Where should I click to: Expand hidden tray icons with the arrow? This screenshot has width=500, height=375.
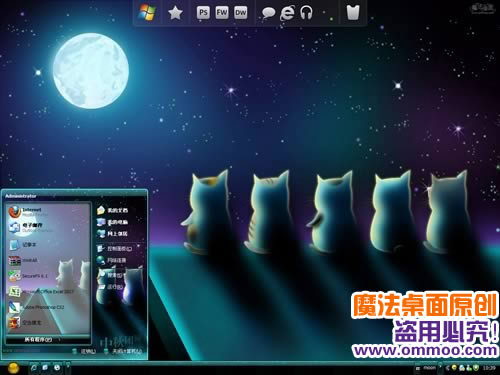(447, 368)
